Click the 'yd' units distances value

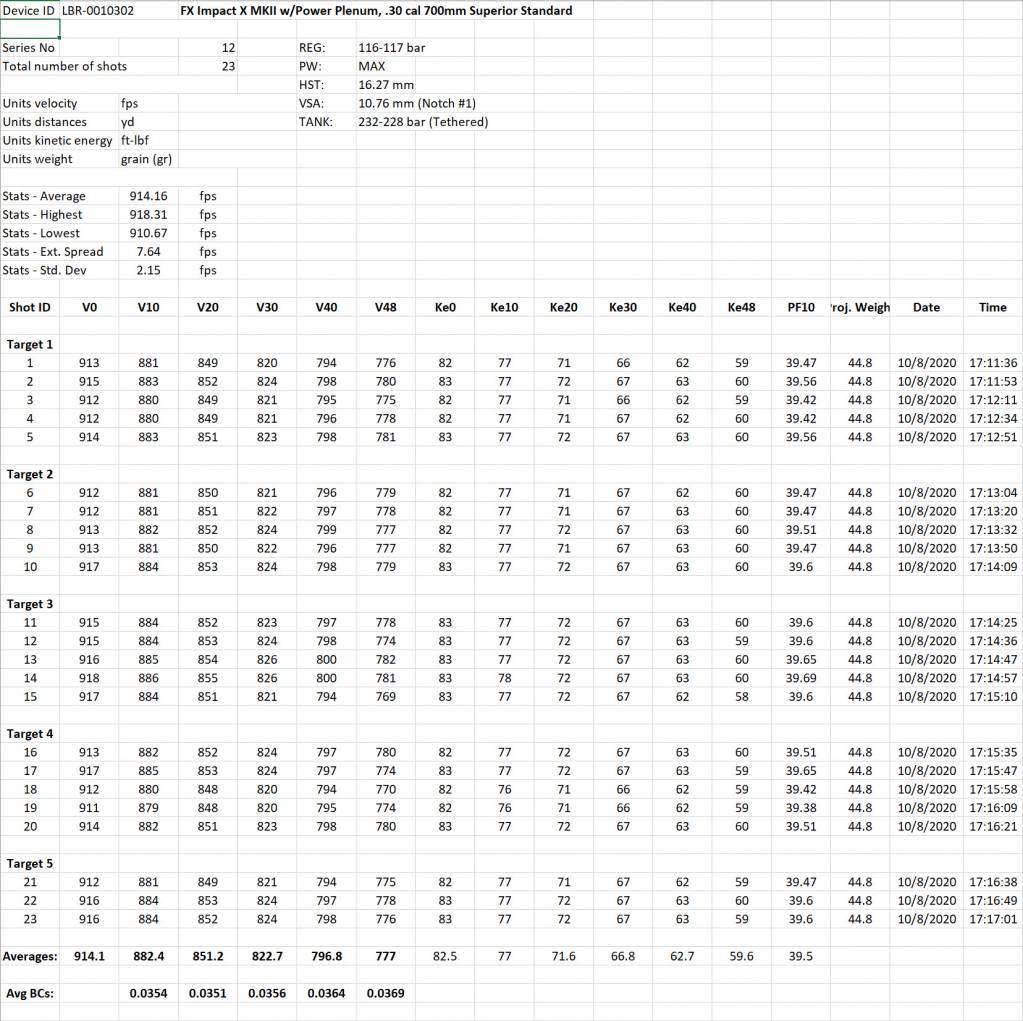pyautogui.click(x=127, y=121)
